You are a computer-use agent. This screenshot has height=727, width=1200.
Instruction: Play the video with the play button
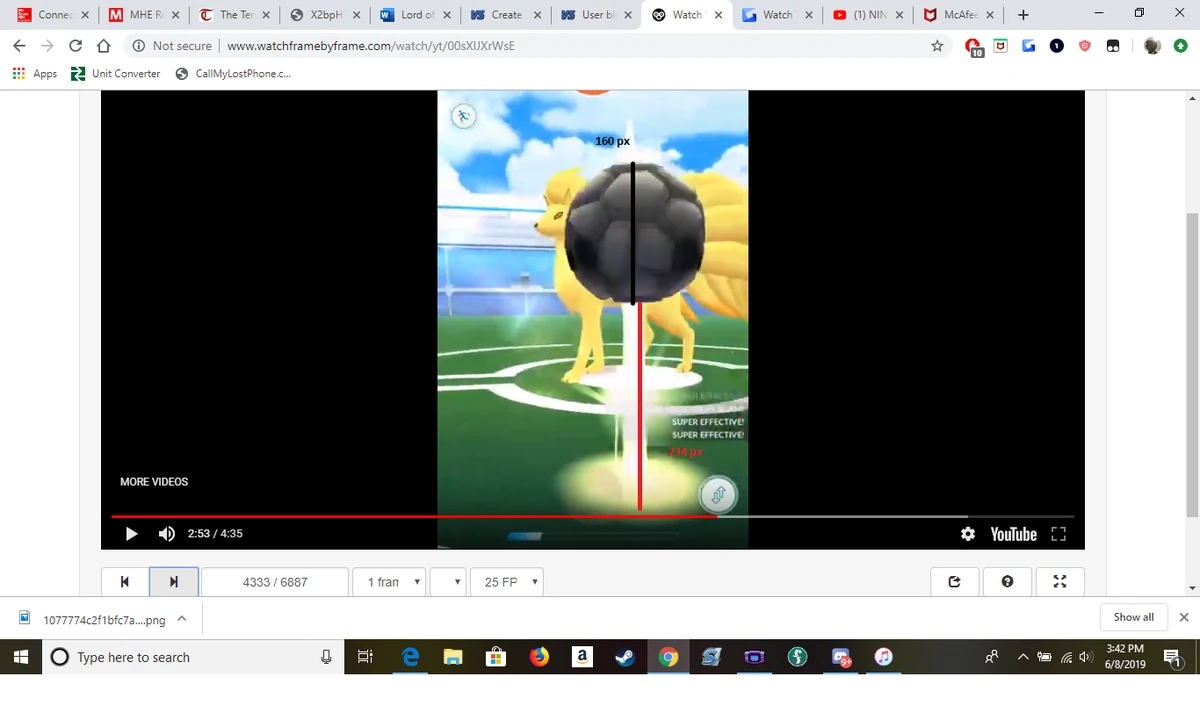131,534
